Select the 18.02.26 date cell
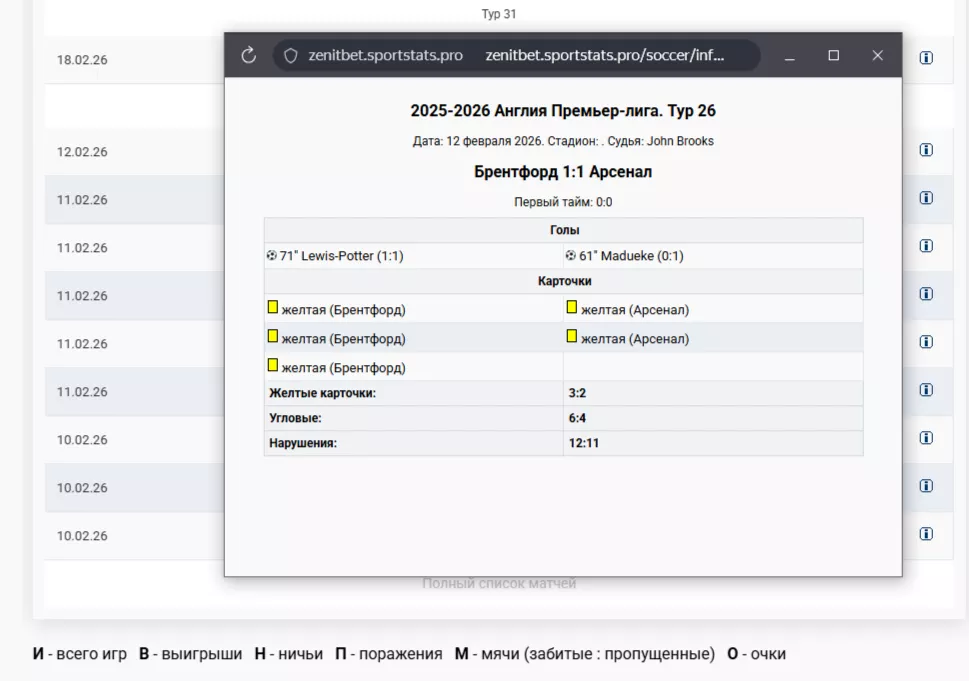The width and height of the screenshot is (969, 681). [82, 60]
